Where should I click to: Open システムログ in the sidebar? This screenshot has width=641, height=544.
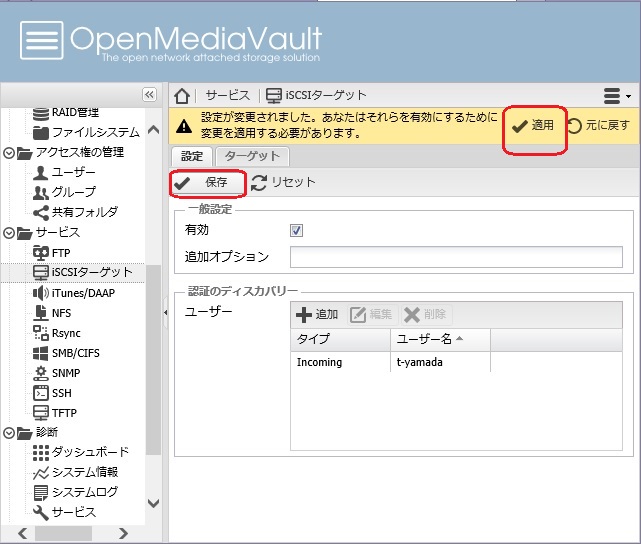click(75, 492)
